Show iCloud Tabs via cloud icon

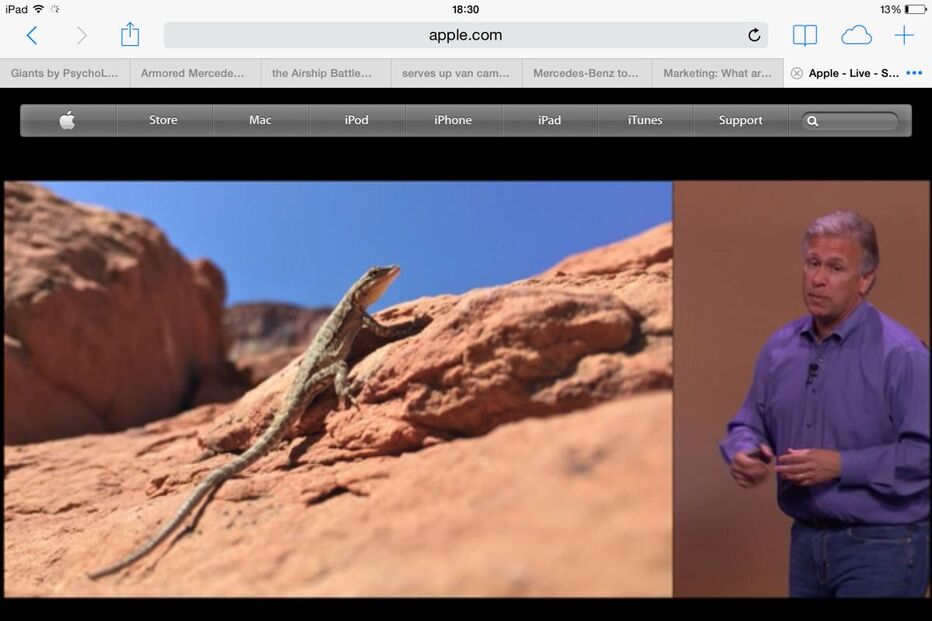tap(856, 36)
